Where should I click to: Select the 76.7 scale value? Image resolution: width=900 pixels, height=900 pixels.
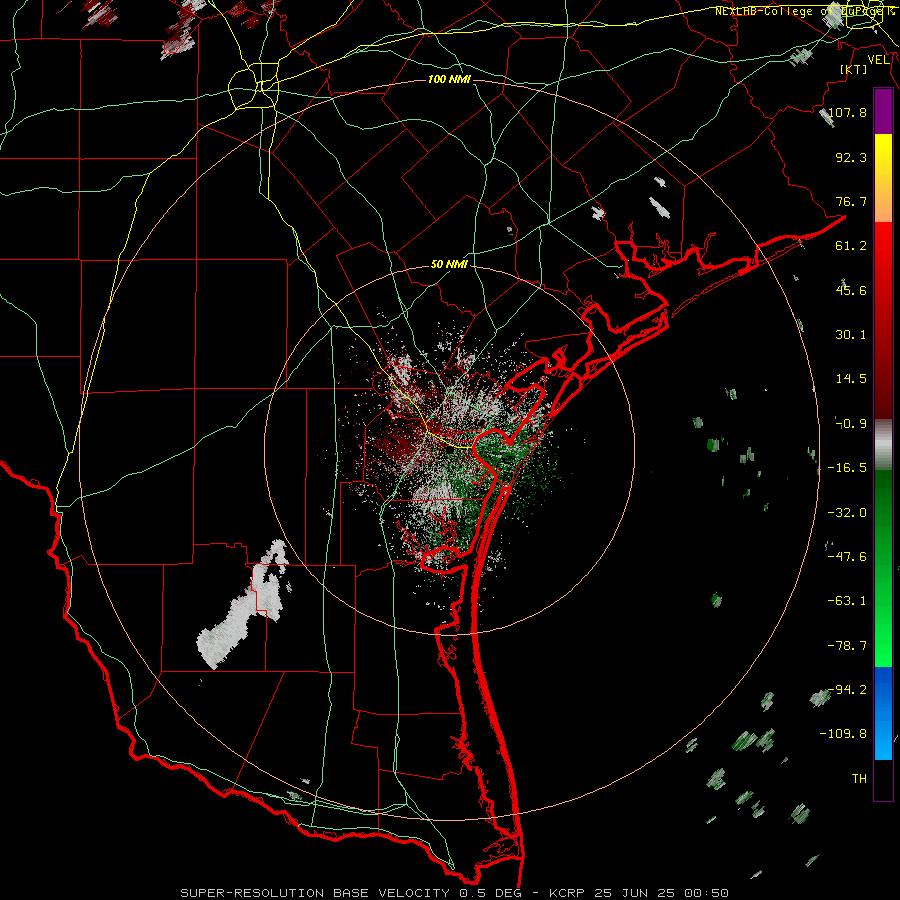click(x=851, y=201)
